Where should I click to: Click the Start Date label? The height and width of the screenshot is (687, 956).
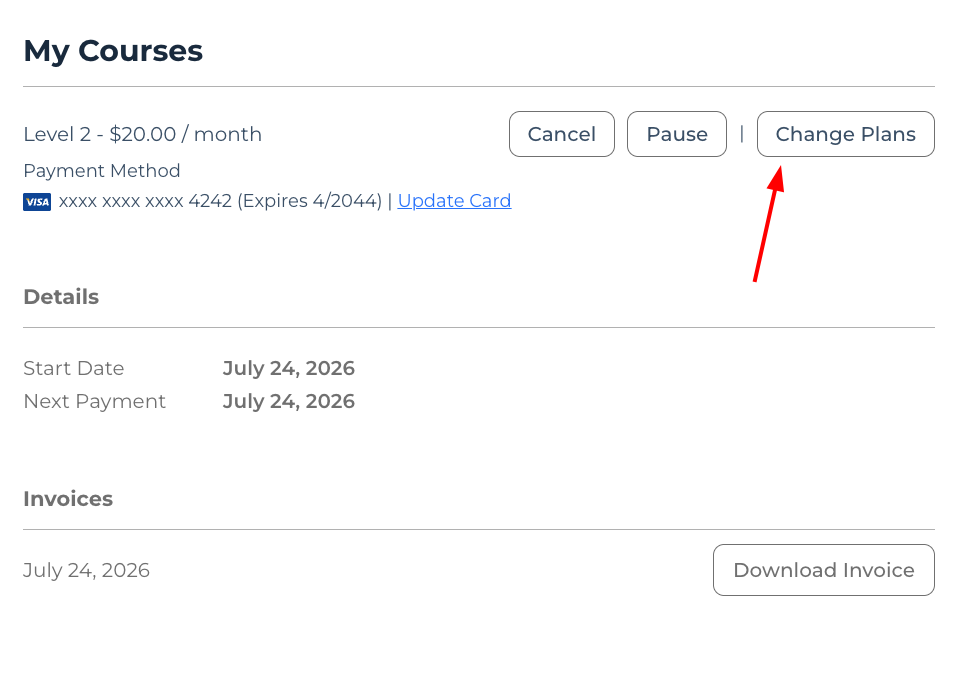pyautogui.click(x=74, y=368)
